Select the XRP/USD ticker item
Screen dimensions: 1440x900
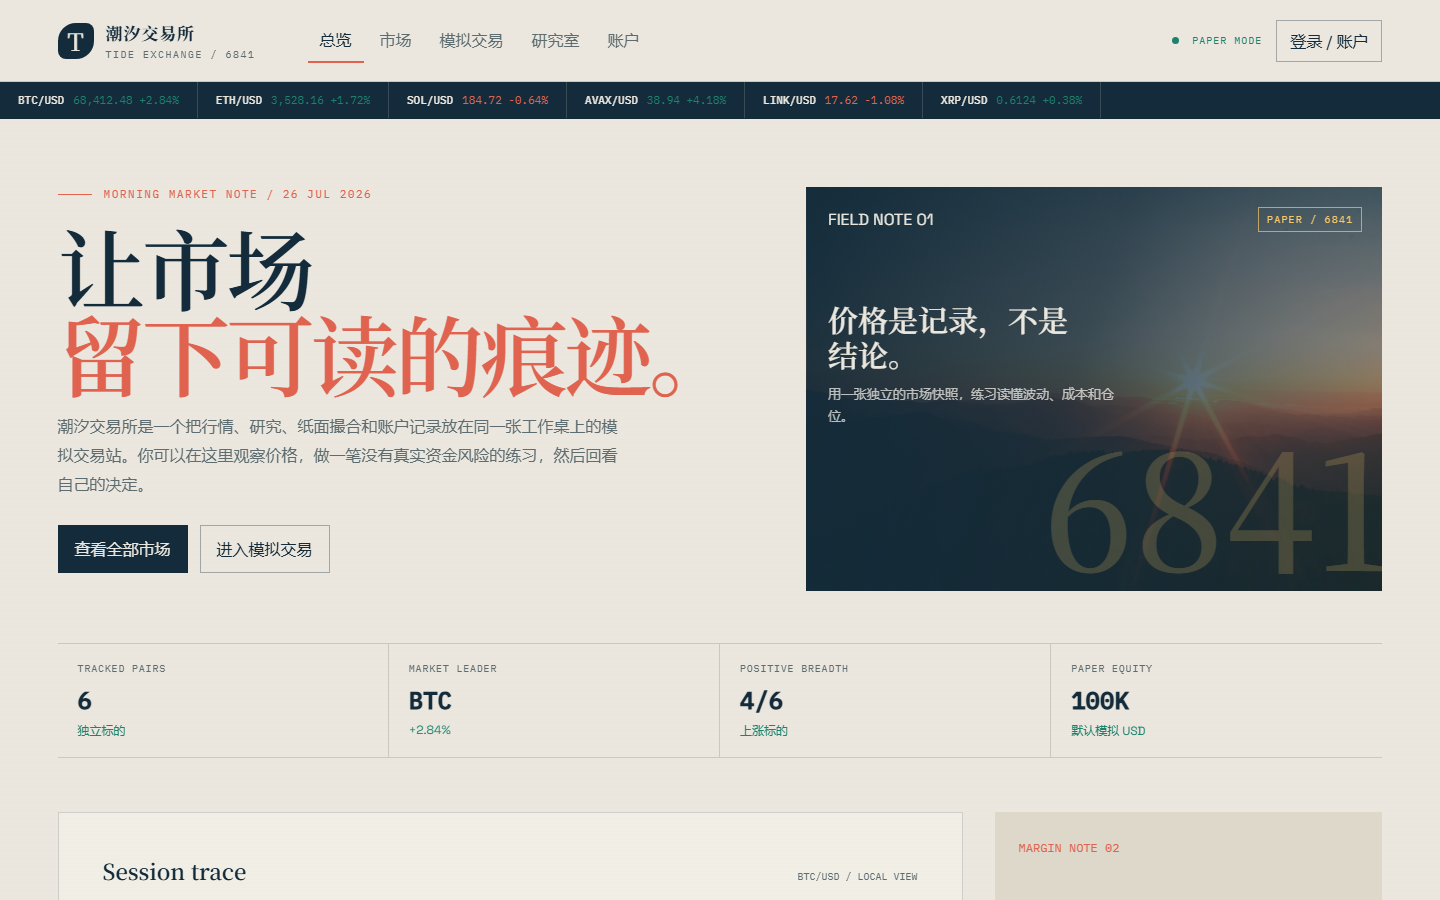tap(1012, 100)
